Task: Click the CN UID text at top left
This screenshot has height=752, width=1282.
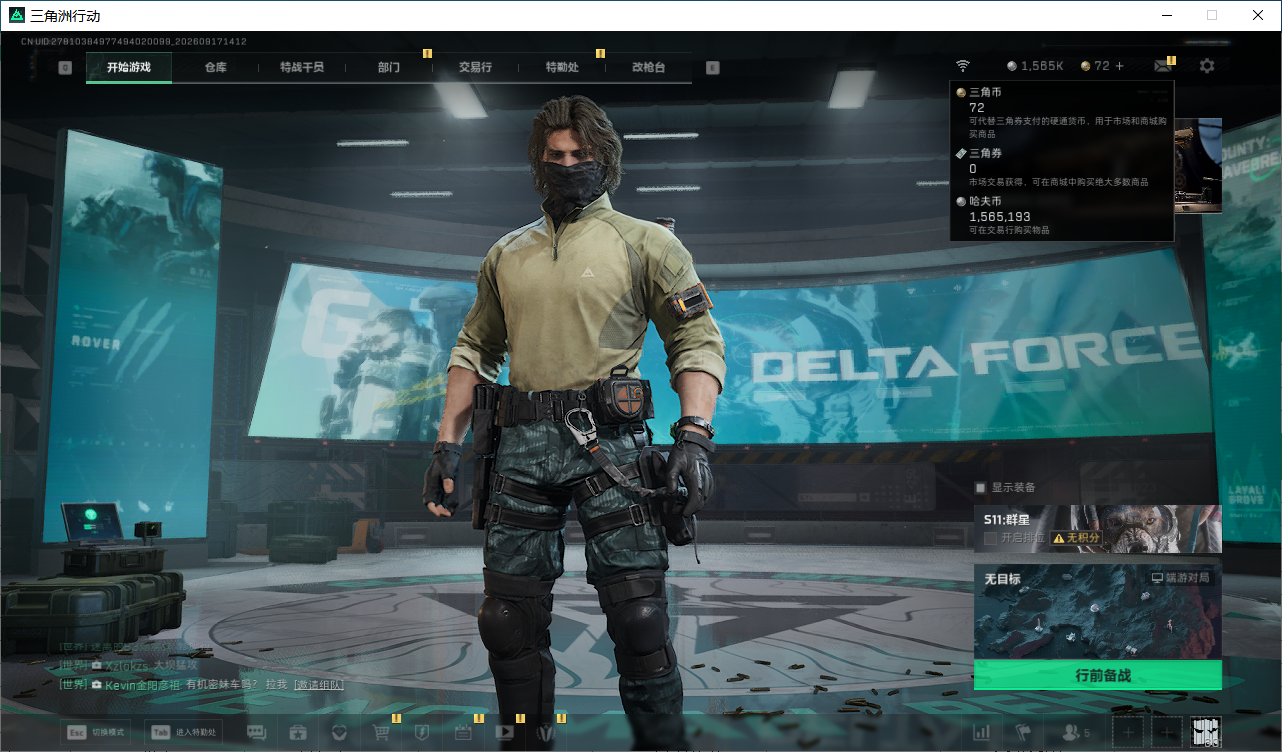Action: tap(134, 42)
